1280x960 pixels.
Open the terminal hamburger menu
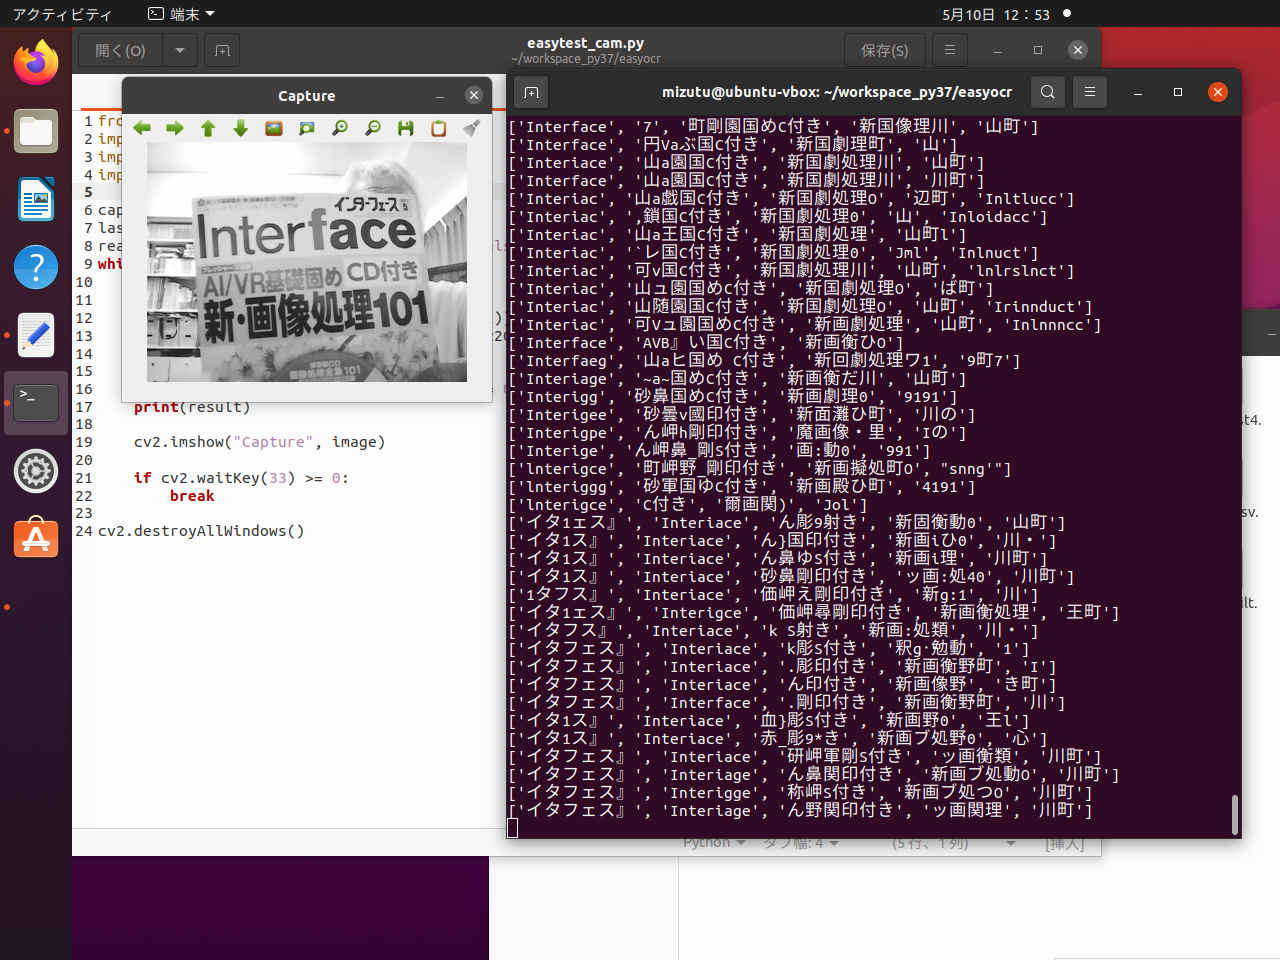click(1090, 92)
